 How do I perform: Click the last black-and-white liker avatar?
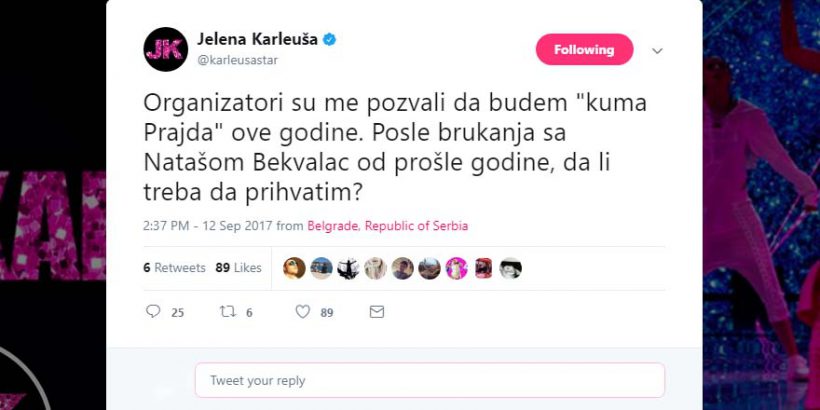point(510,268)
